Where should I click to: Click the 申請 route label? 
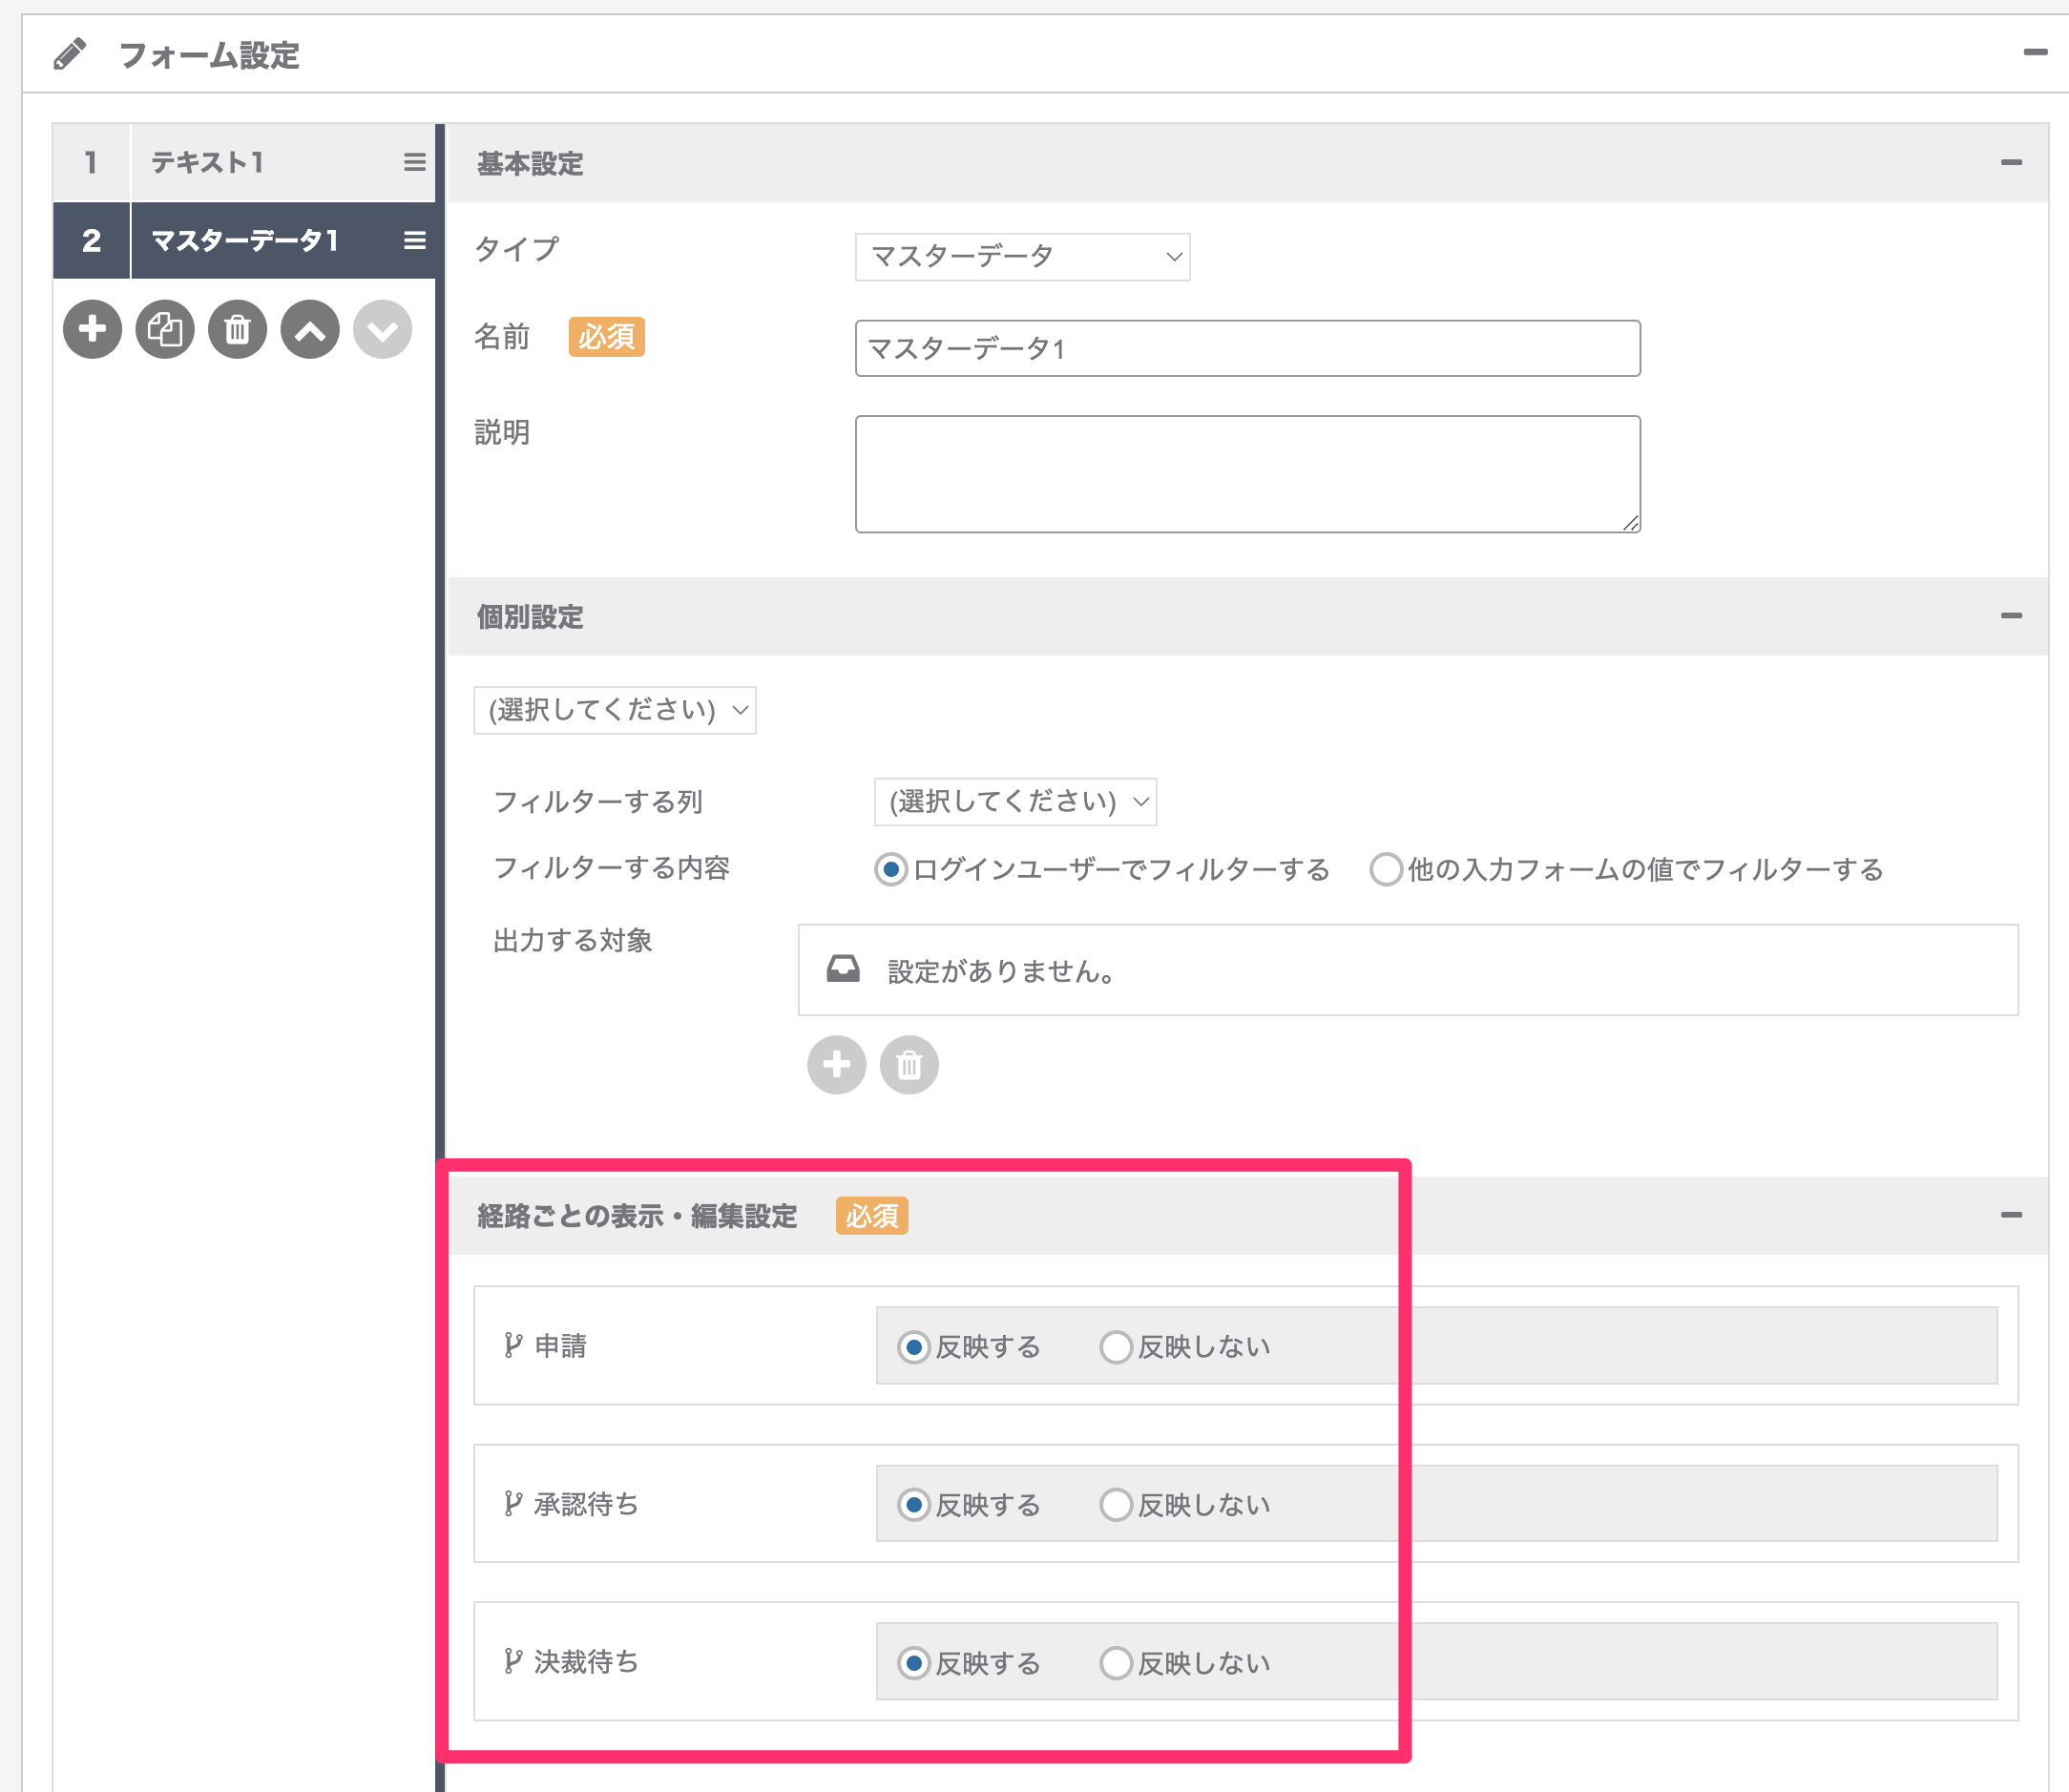560,1346
